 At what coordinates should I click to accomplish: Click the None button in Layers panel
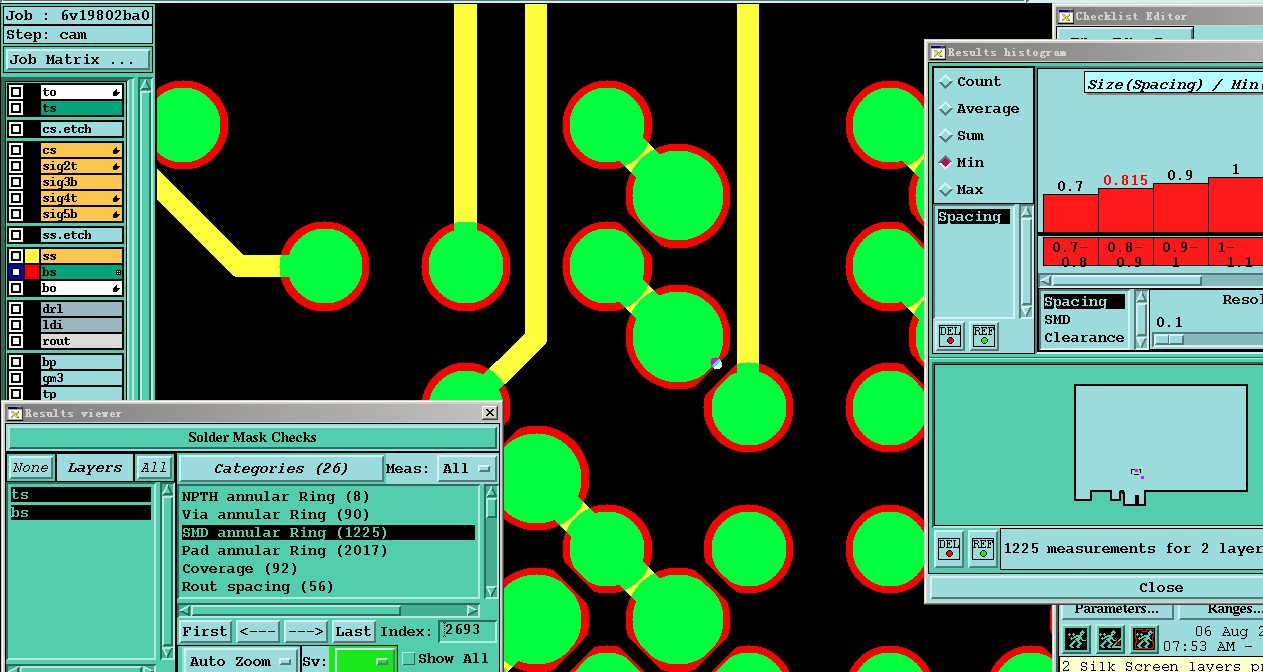[31, 468]
